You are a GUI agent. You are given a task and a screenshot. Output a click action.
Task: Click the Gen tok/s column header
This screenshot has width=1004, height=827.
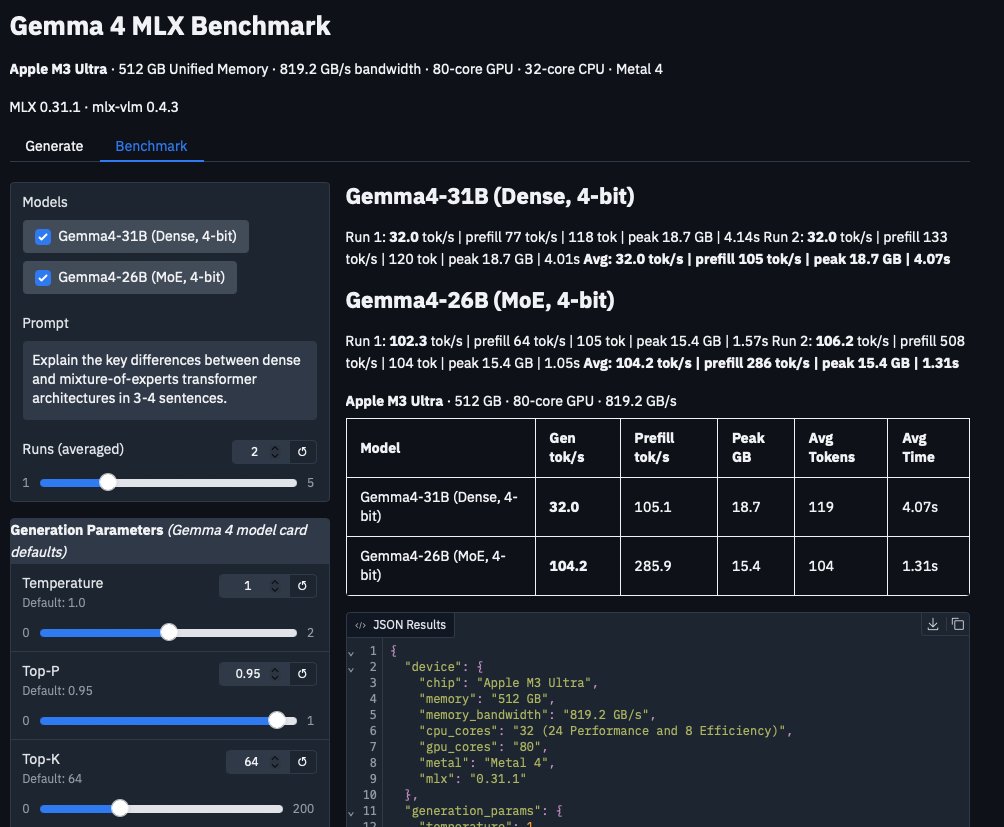tap(578, 448)
